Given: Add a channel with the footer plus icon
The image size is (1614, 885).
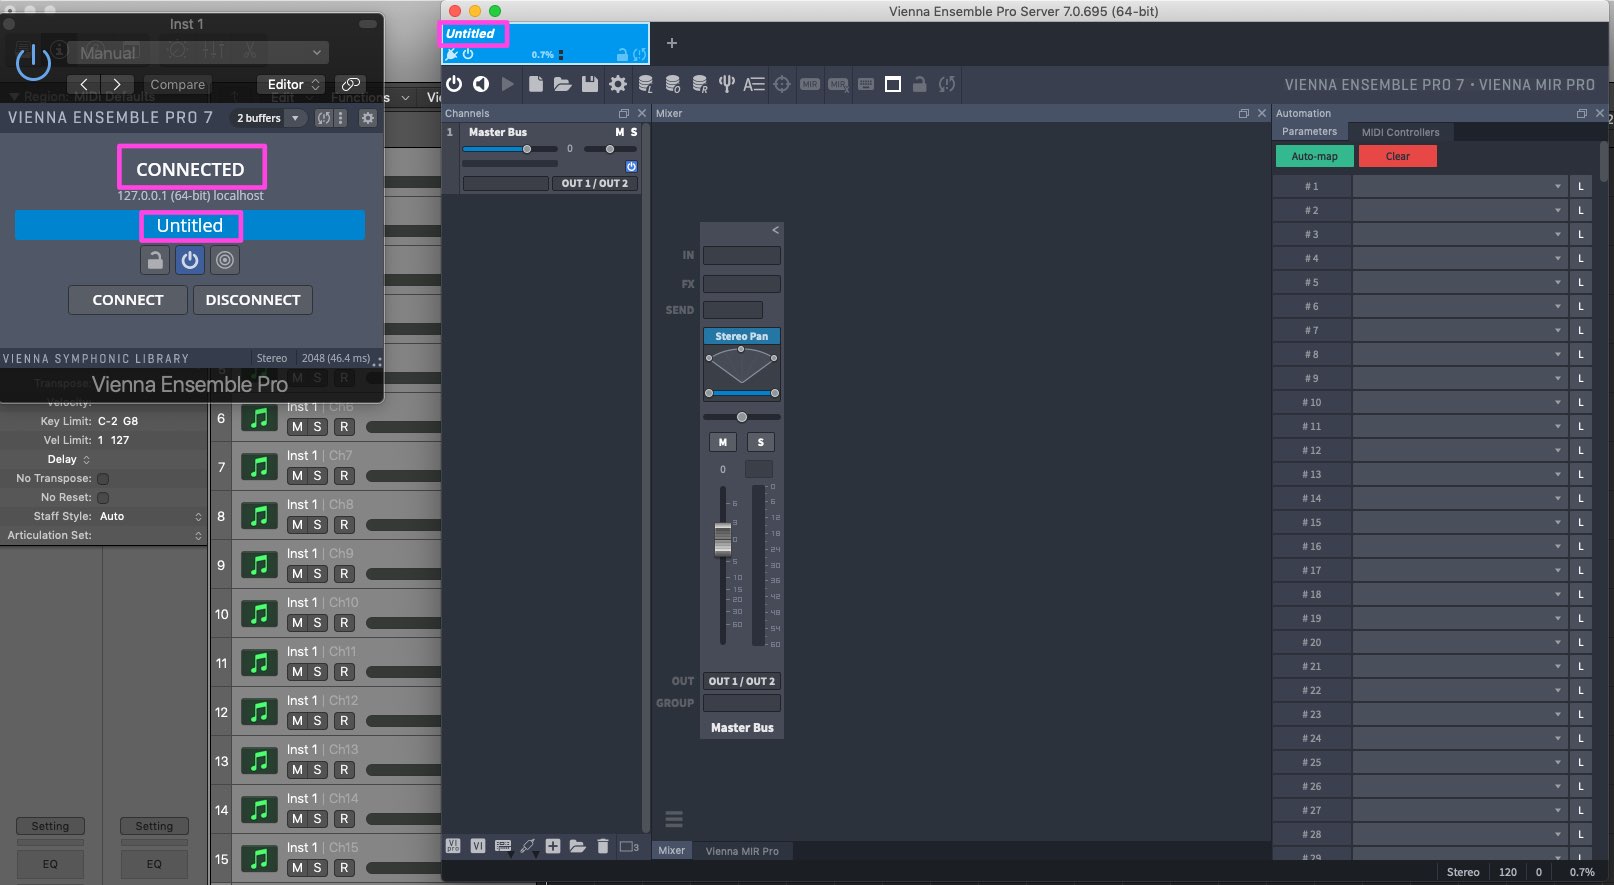Looking at the screenshot, I should (553, 846).
